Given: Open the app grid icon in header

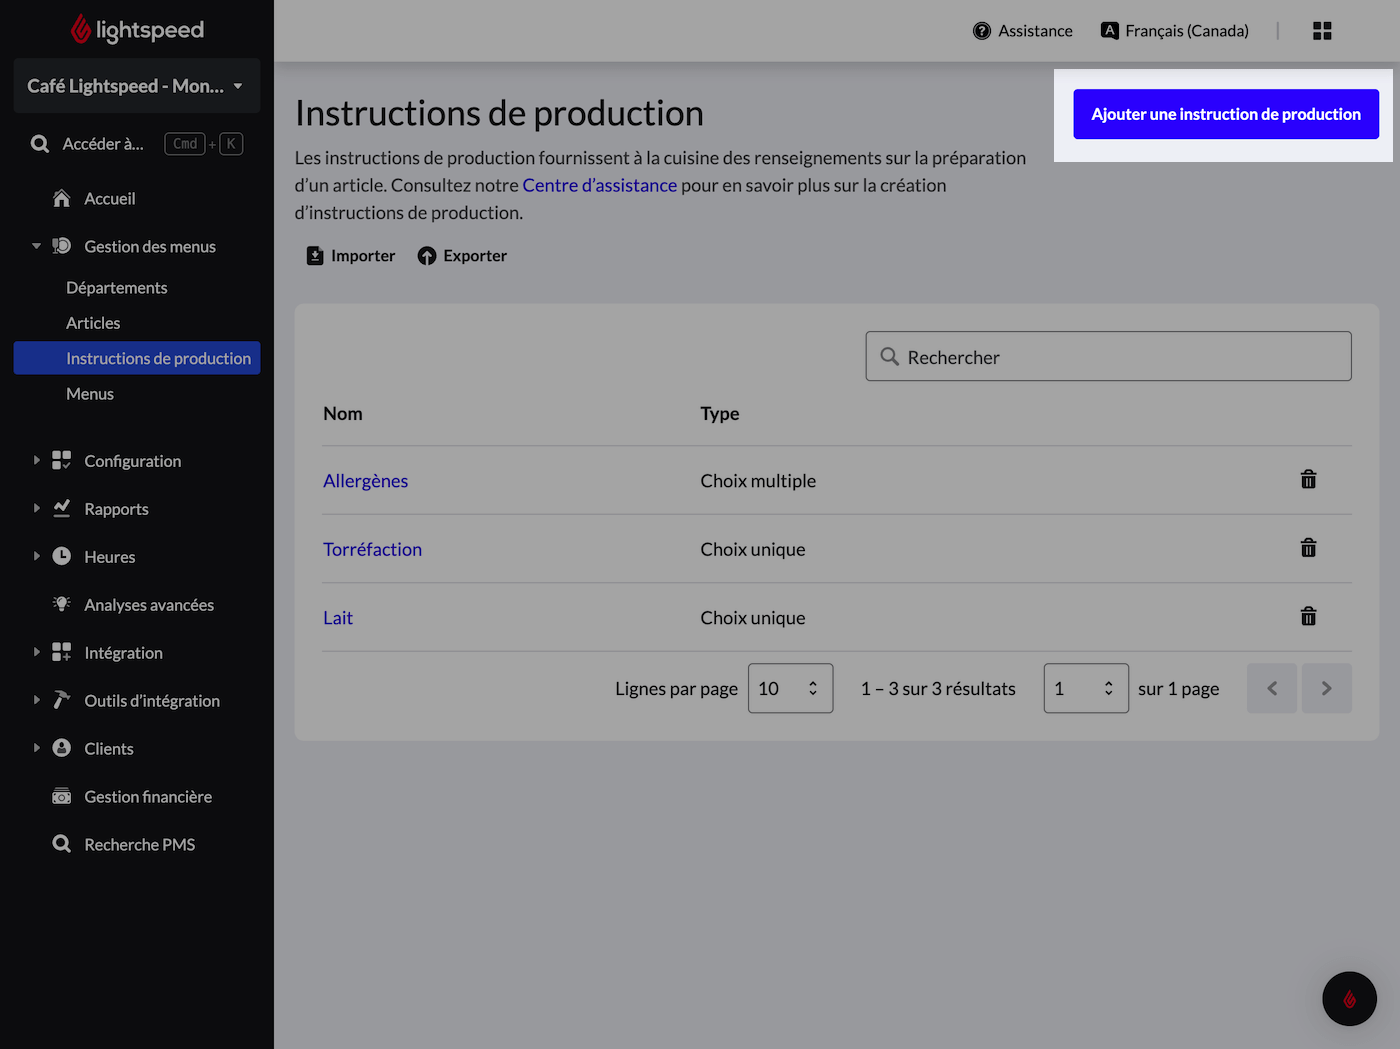Looking at the screenshot, I should point(1322,31).
